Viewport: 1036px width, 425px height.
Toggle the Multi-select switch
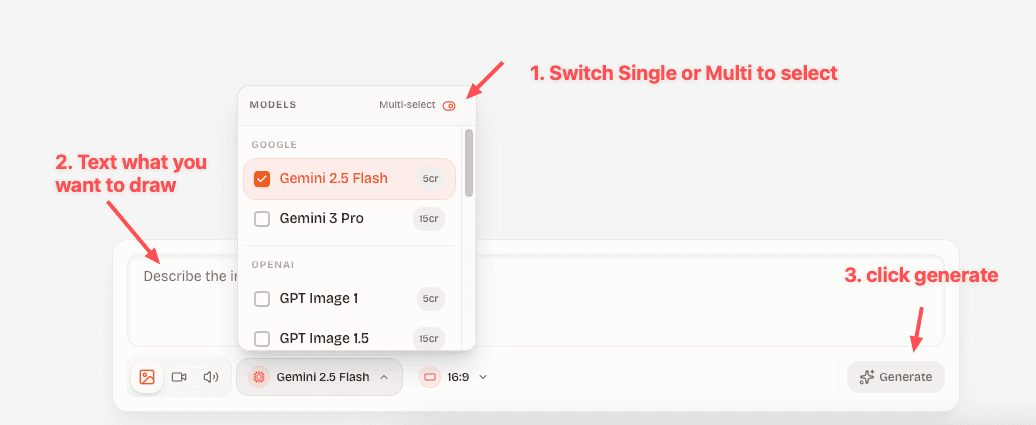click(449, 106)
